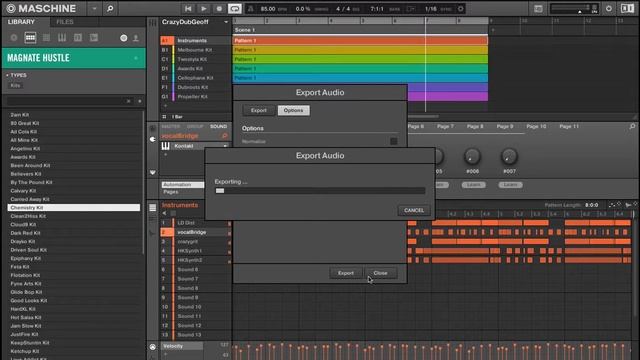Select group A1 Instruments
640x360 pixels.
tap(196, 40)
